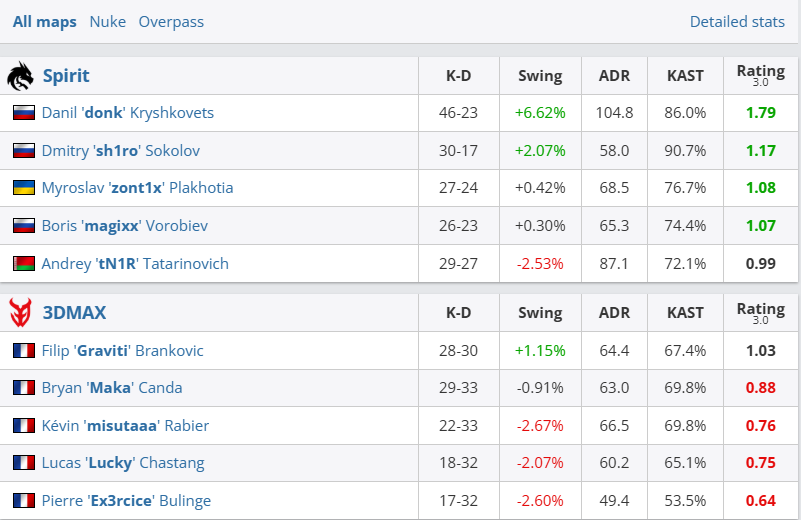The height and width of the screenshot is (520, 801).
Task: Open Lucas 'Lucky' Chastang player page
Action: [x=123, y=463]
